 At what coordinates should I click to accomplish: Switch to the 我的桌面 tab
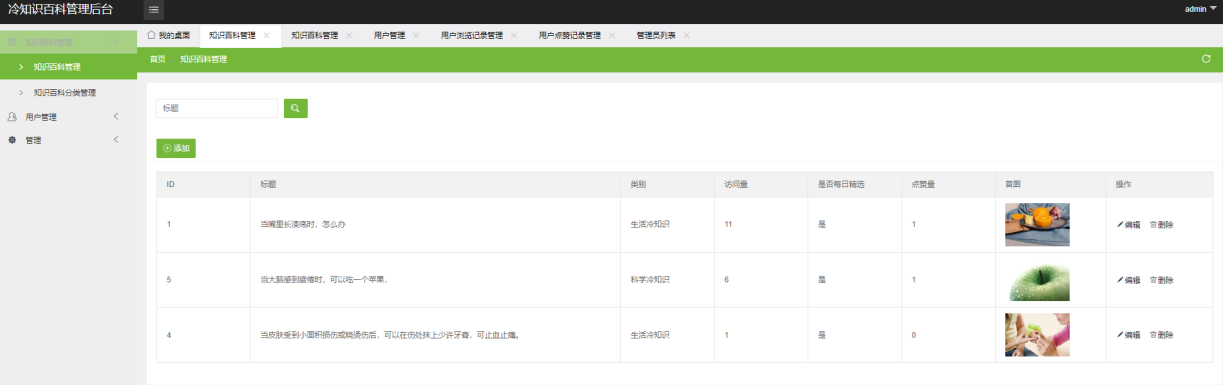click(168, 36)
